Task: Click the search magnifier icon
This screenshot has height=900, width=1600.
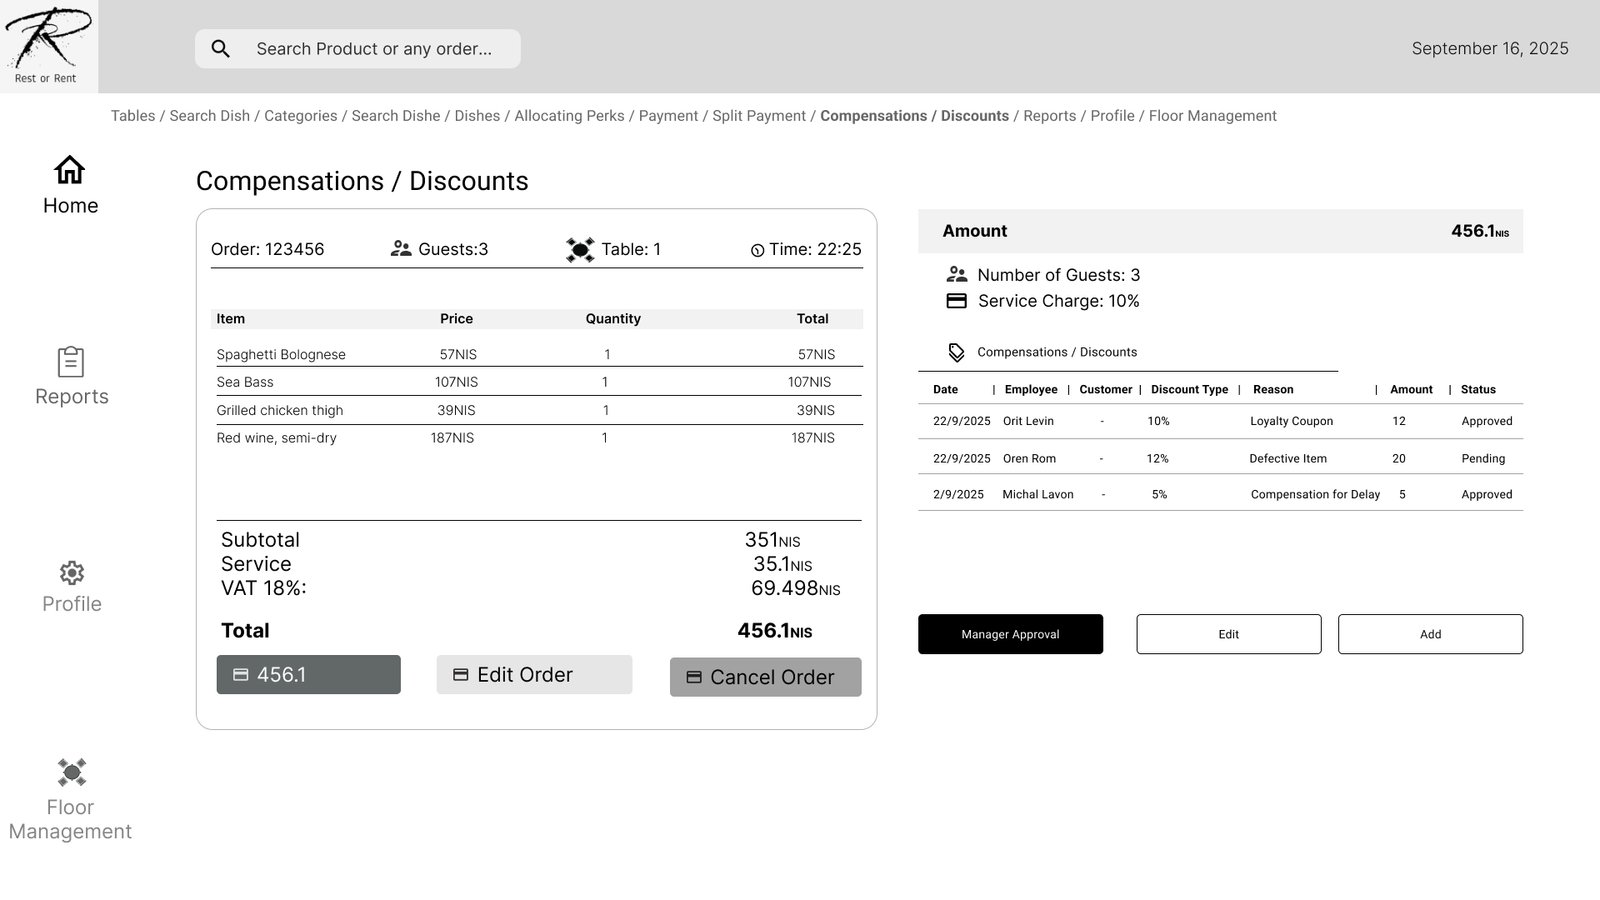Action: click(221, 49)
